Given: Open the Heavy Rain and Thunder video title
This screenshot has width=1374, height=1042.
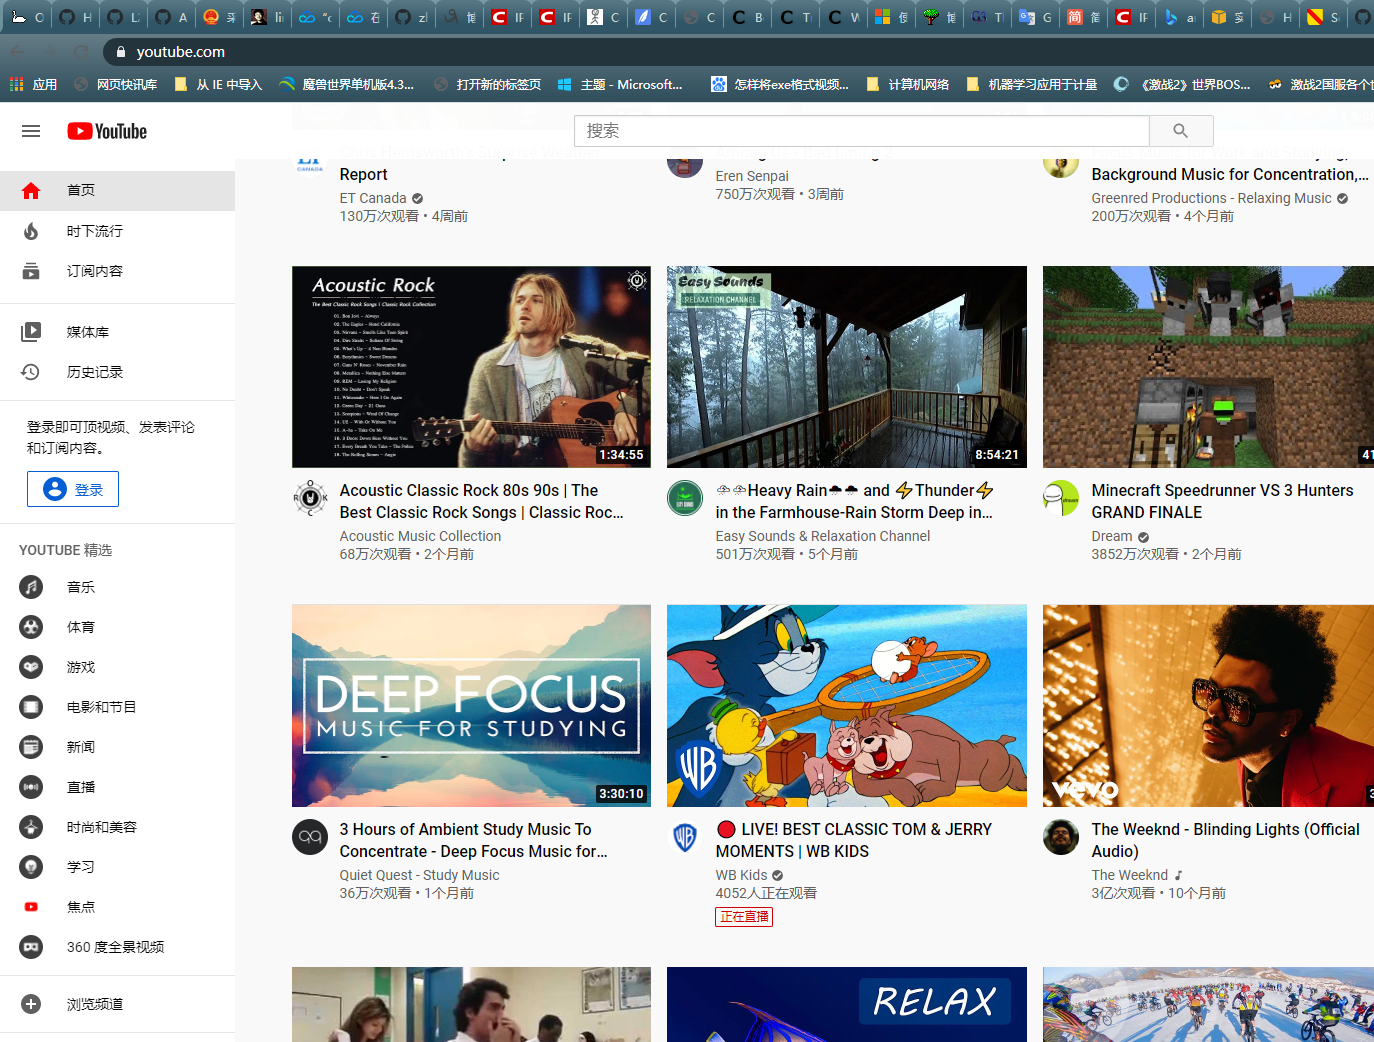Looking at the screenshot, I should coord(855,501).
